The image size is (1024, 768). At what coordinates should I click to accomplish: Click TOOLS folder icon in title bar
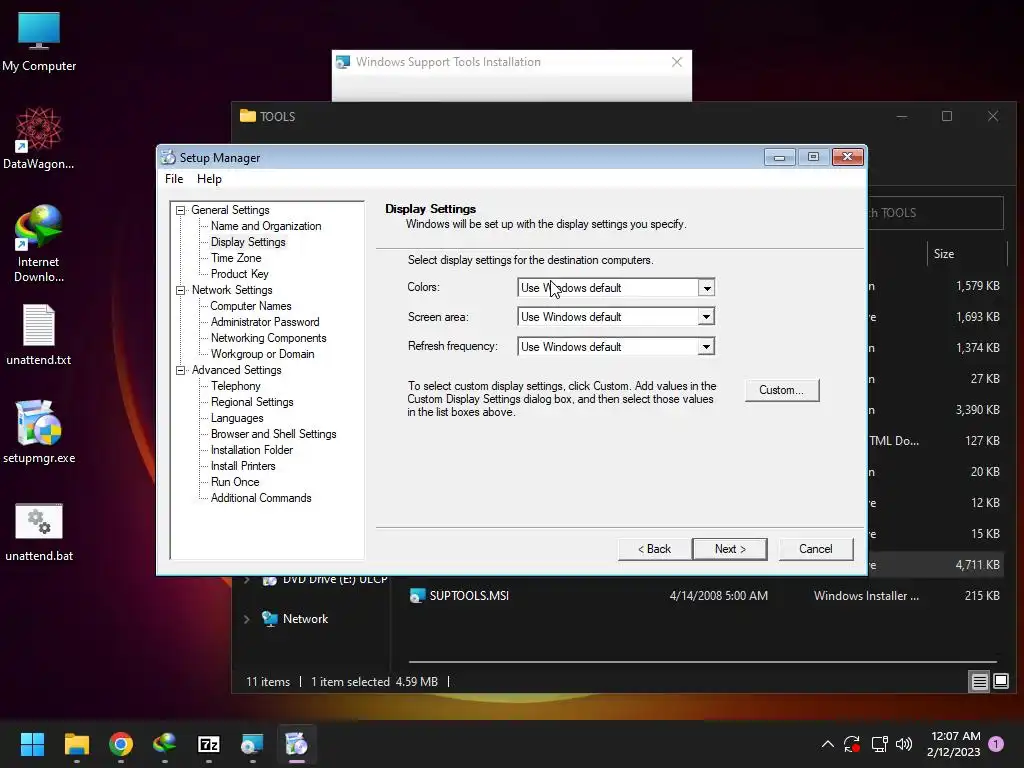pyautogui.click(x=248, y=116)
